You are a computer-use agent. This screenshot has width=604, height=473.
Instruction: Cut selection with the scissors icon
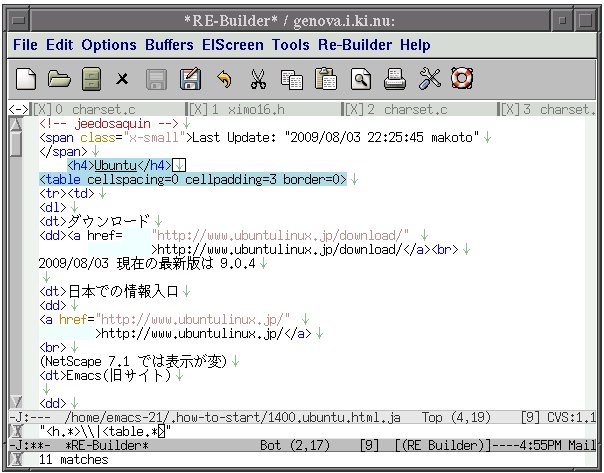click(x=258, y=79)
